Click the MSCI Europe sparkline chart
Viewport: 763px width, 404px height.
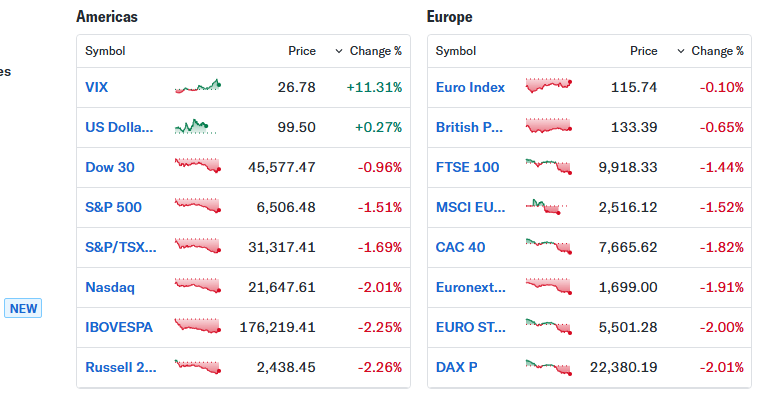[547, 207]
